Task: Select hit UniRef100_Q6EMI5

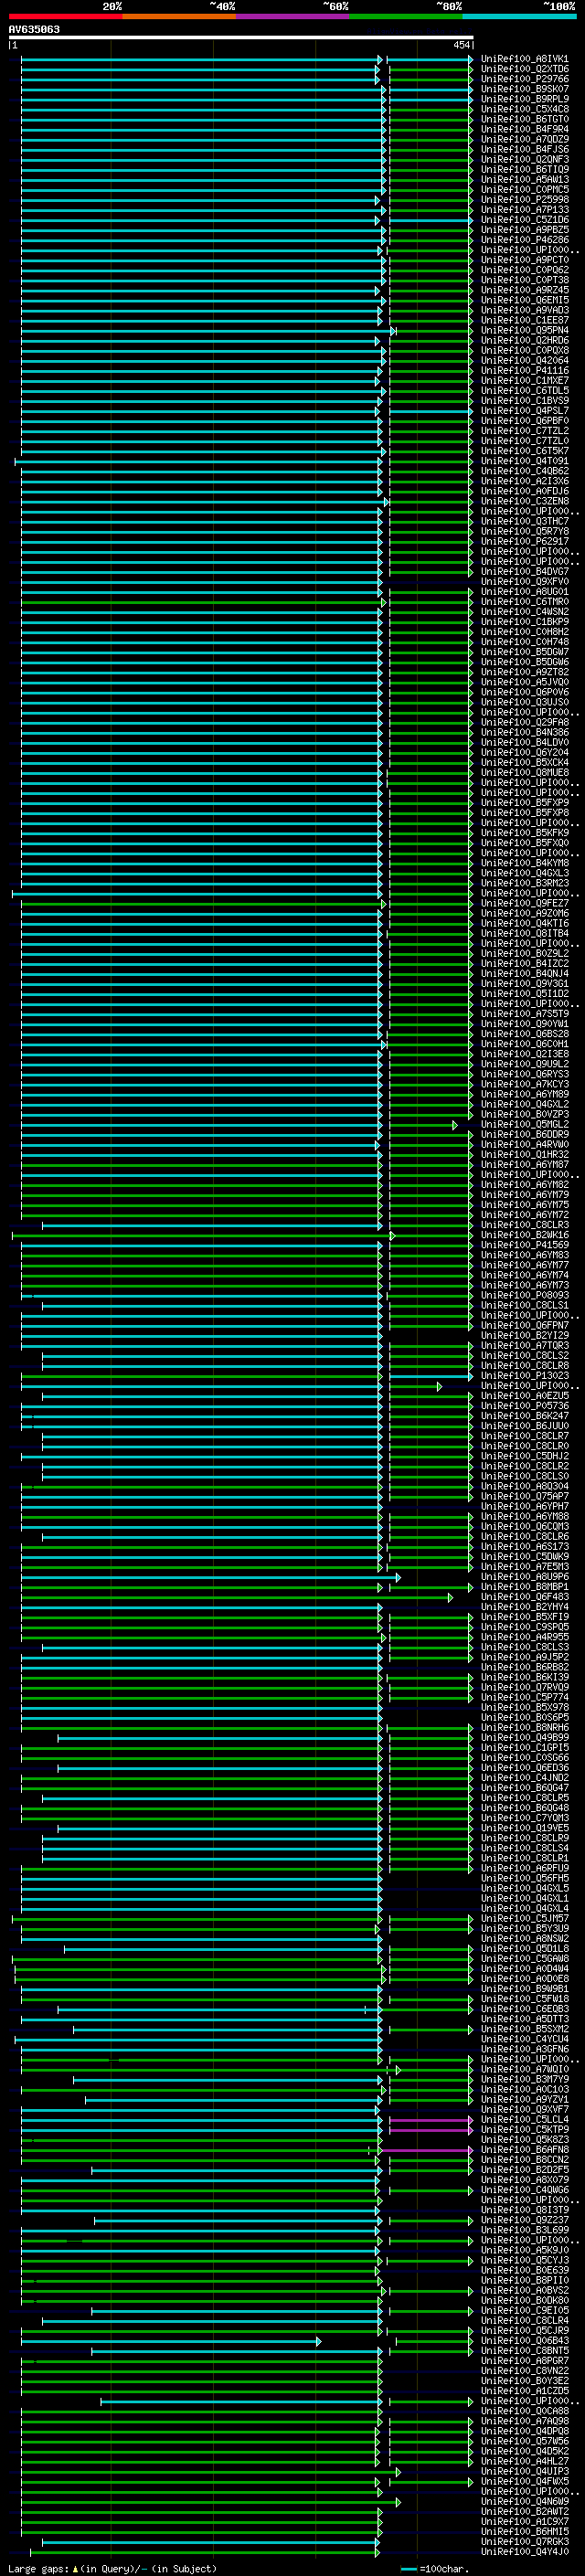Action: point(524,300)
